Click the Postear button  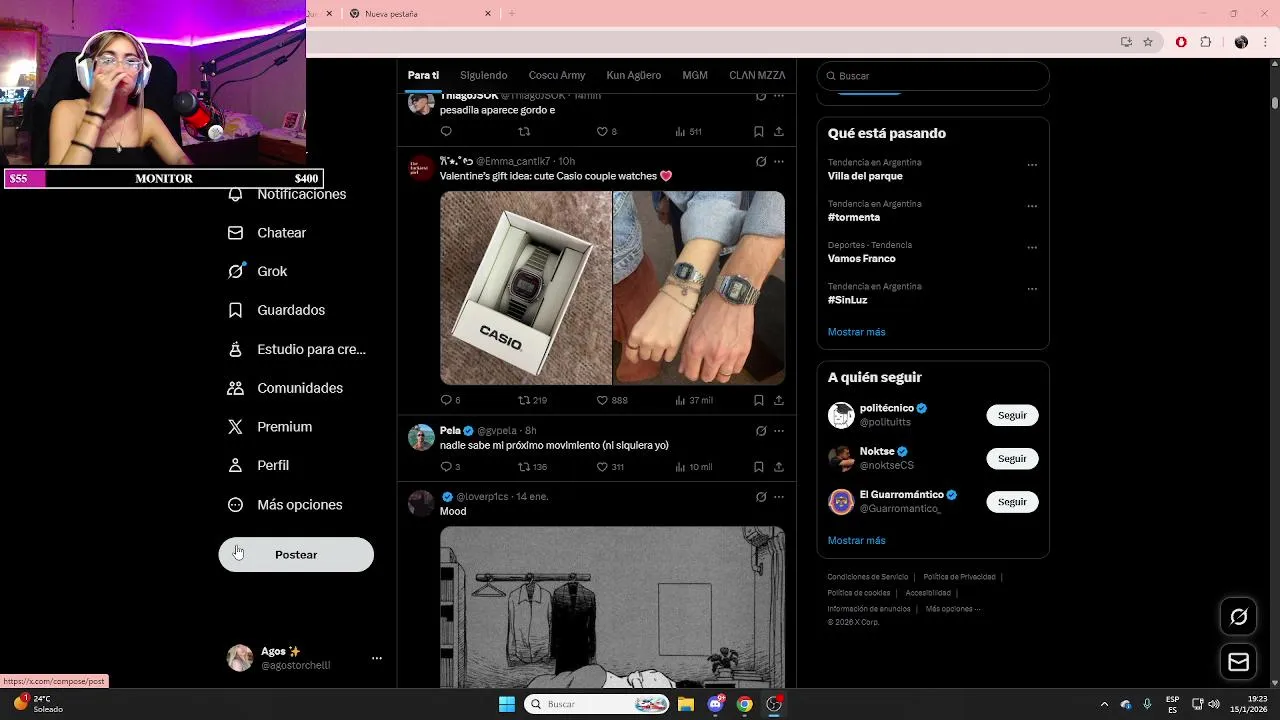296,555
